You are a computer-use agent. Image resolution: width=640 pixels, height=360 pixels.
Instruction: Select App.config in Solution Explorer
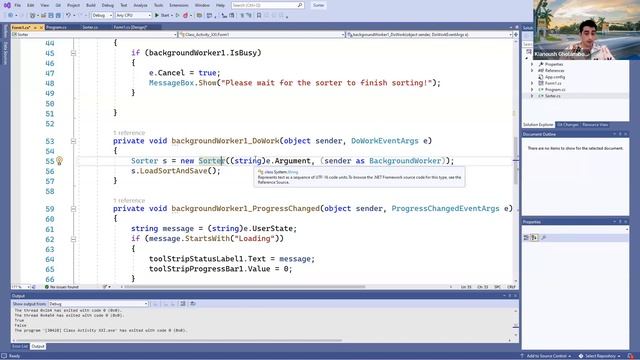[555, 77]
